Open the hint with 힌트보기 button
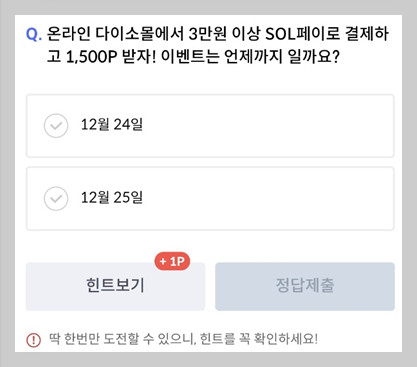The height and width of the screenshot is (367, 417). [x=115, y=286]
